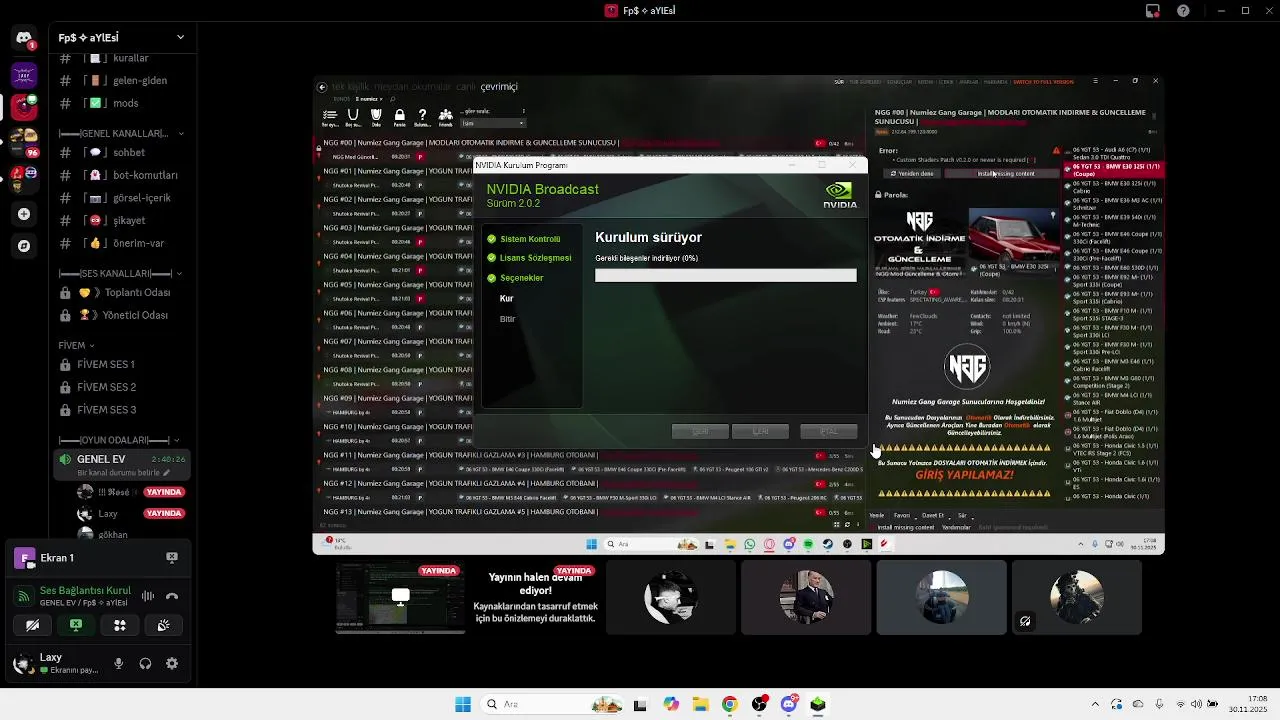Mute microphone in user panel
1280x720 pixels.
119,663
